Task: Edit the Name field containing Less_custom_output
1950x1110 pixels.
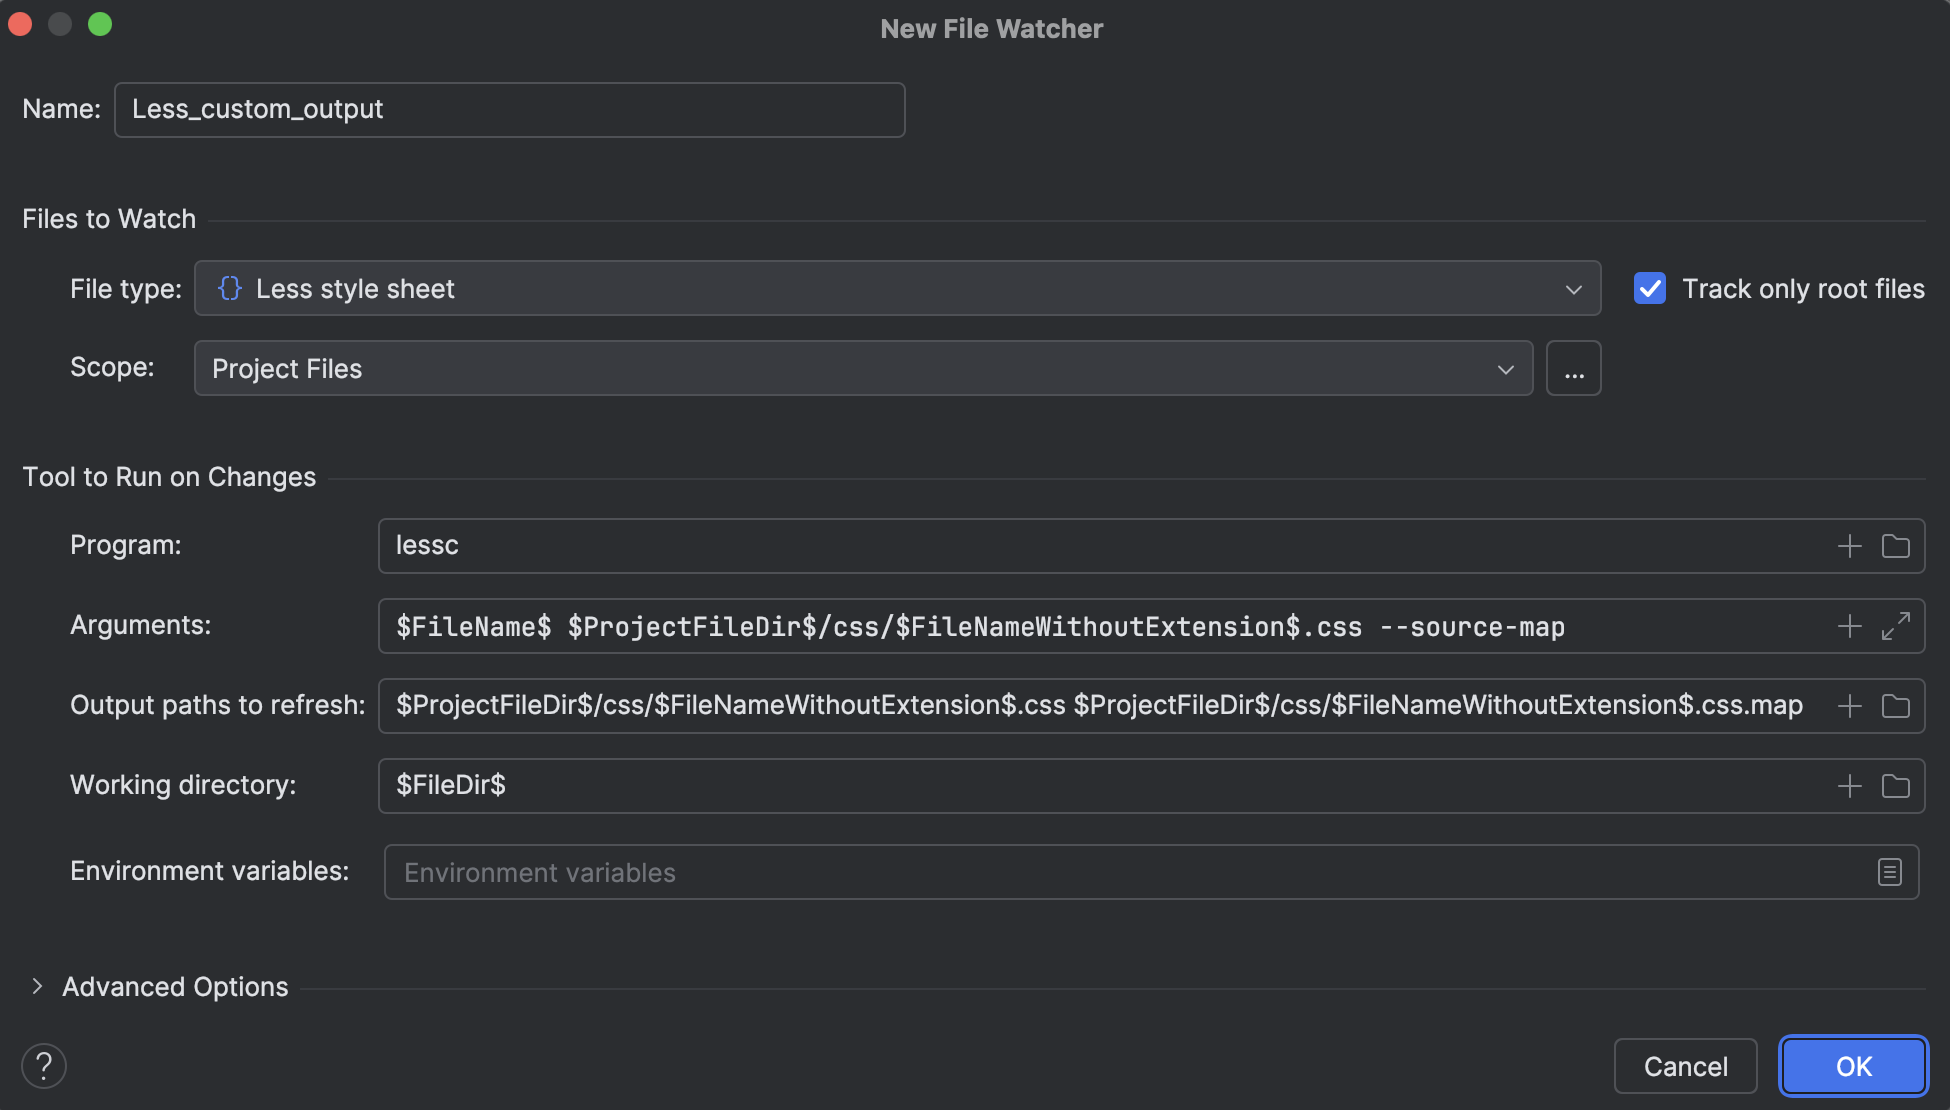Action: coord(509,109)
